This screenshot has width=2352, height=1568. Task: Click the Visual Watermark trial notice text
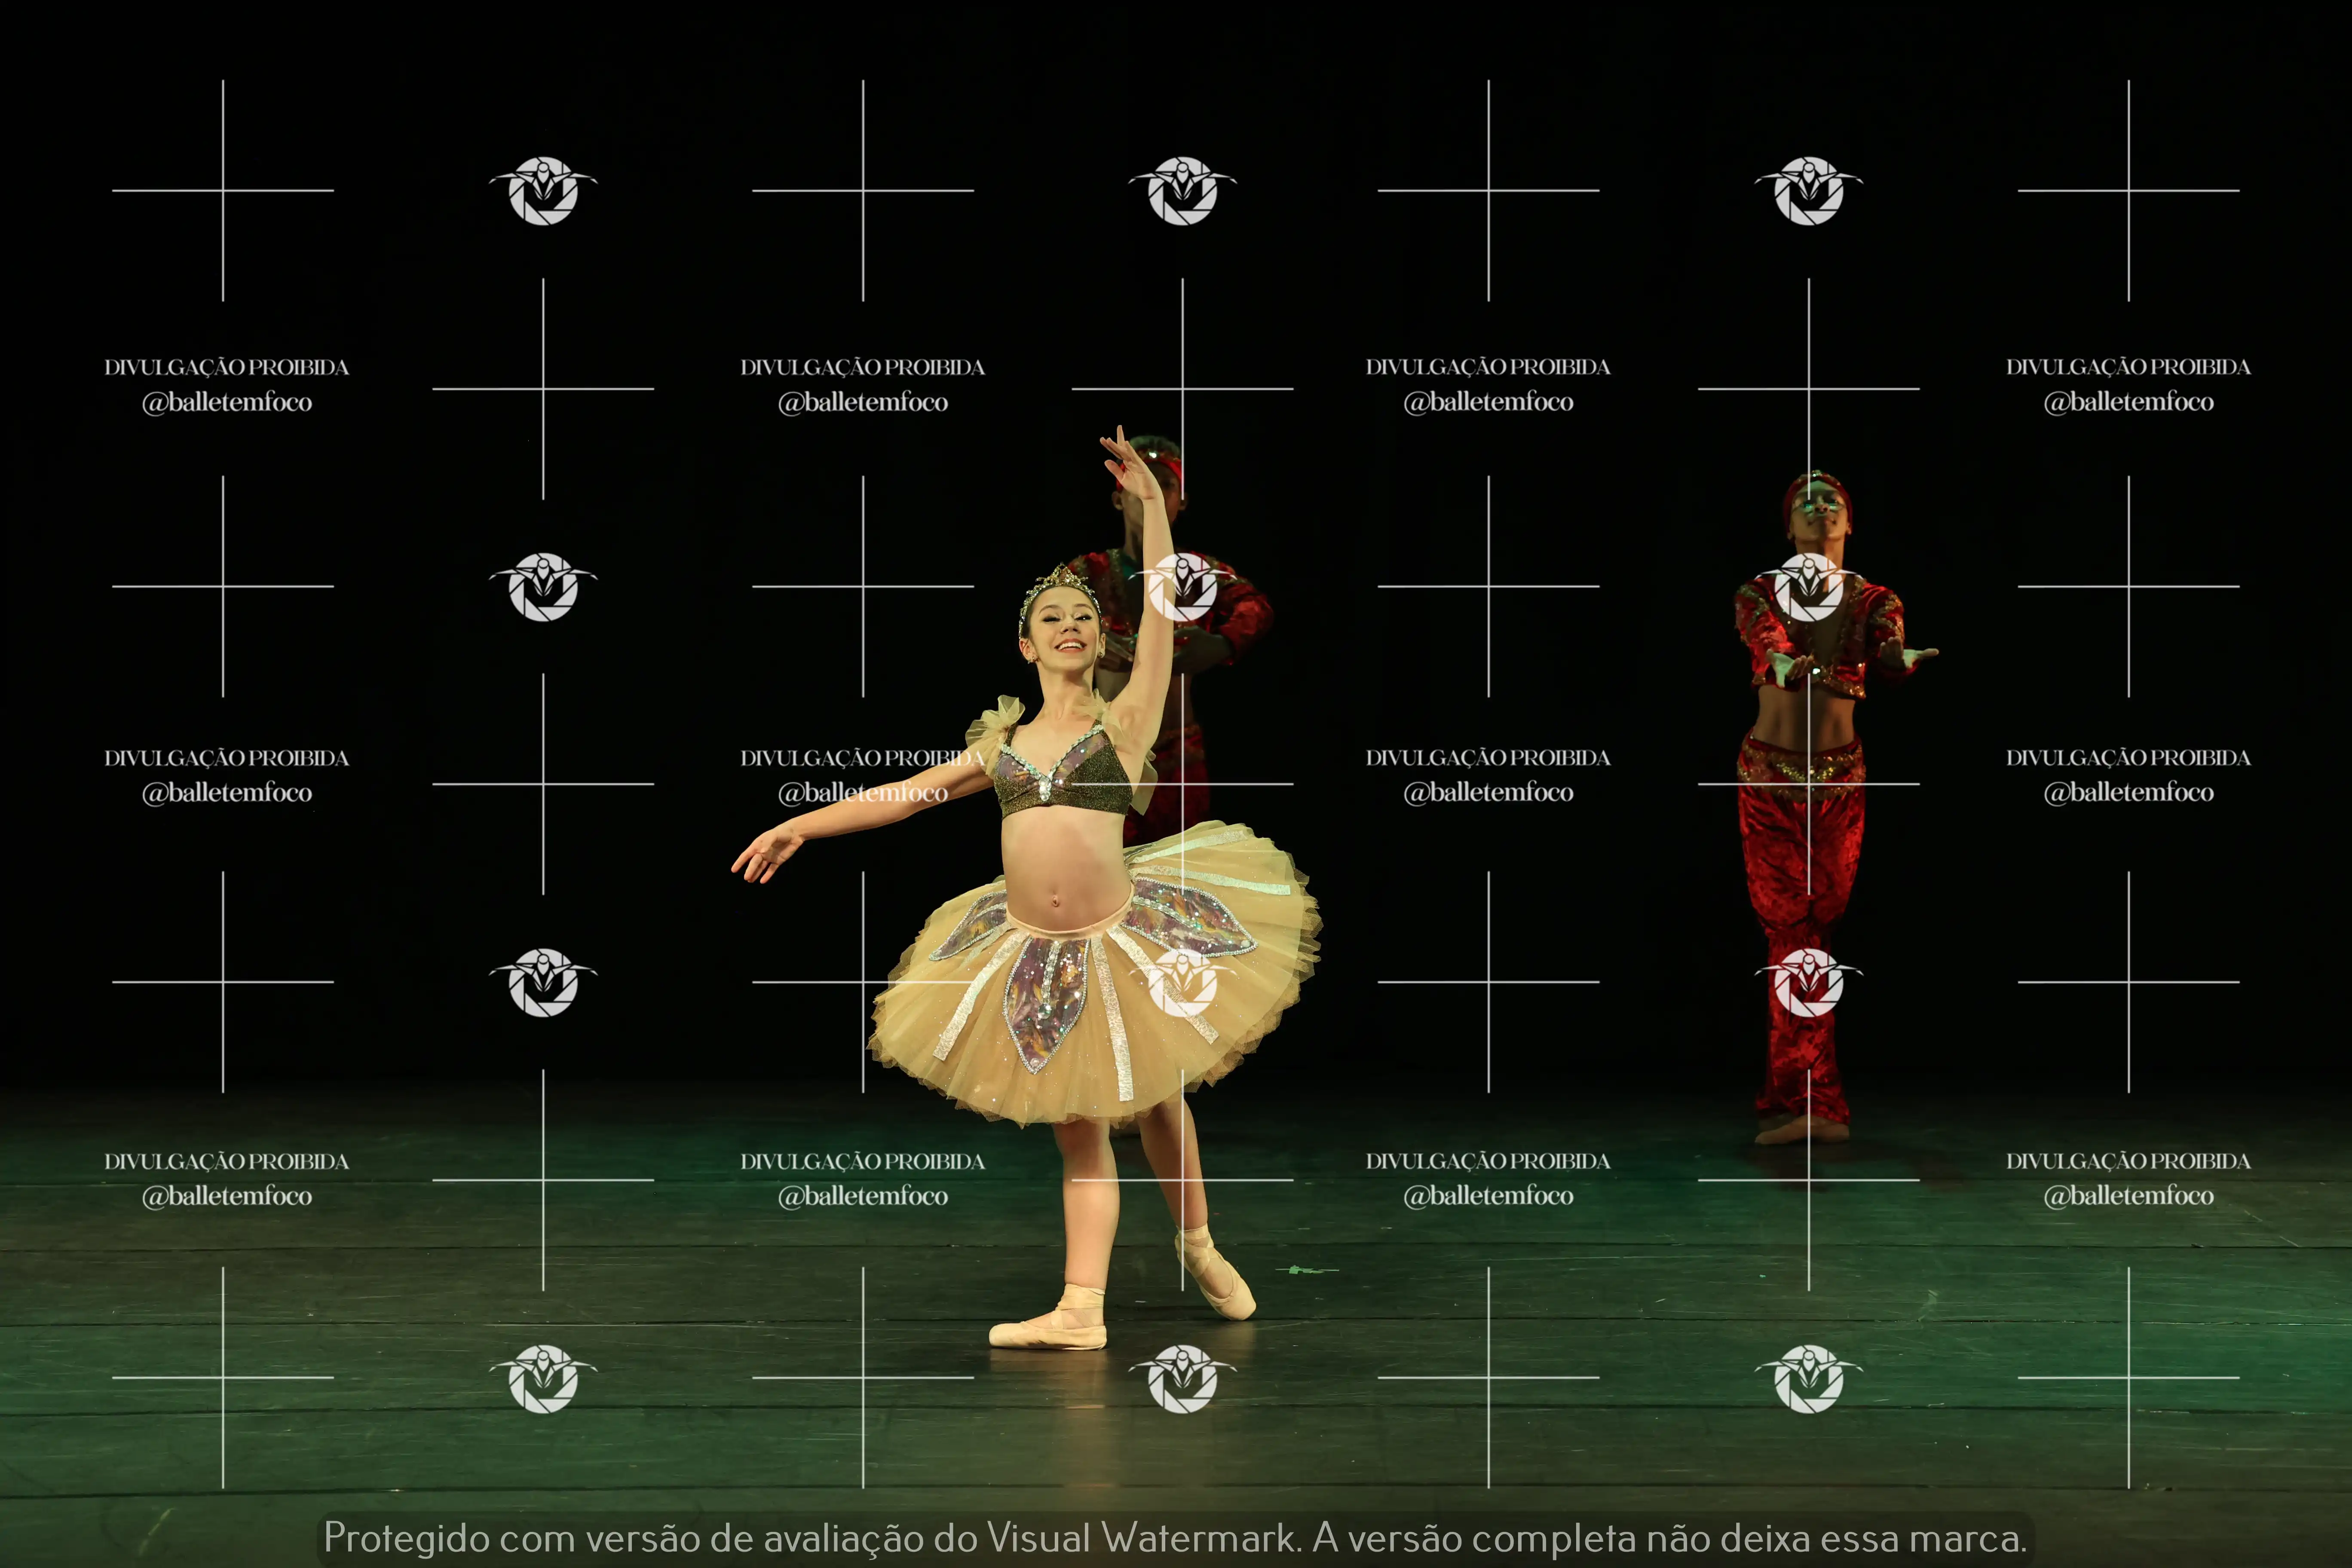1175,1538
